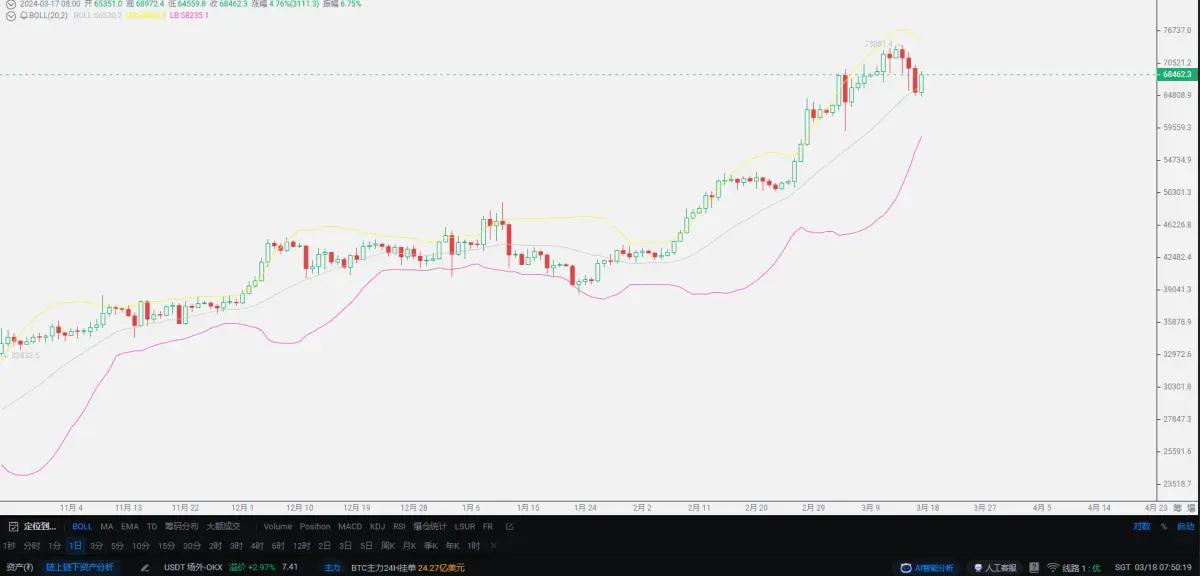This screenshot has width=1200, height=576.
Task: Open 资产(₮) assets selector
Action: tap(20, 567)
